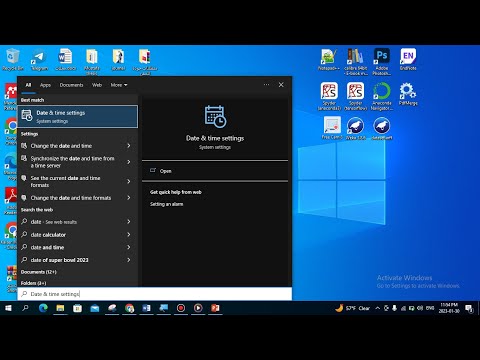The height and width of the screenshot is (360, 480).
Task: Open the Weka desktop shortcut
Action: click(x=355, y=128)
